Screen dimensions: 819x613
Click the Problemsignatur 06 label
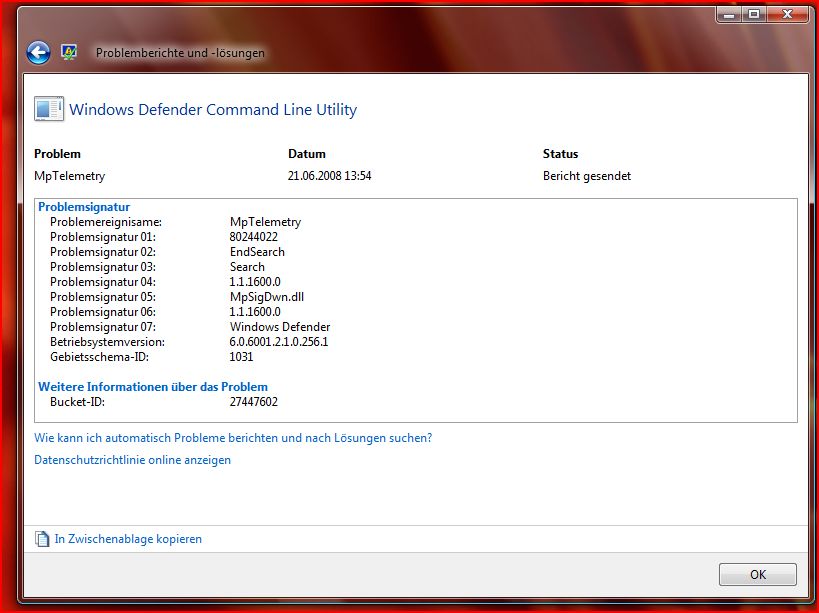coord(103,312)
